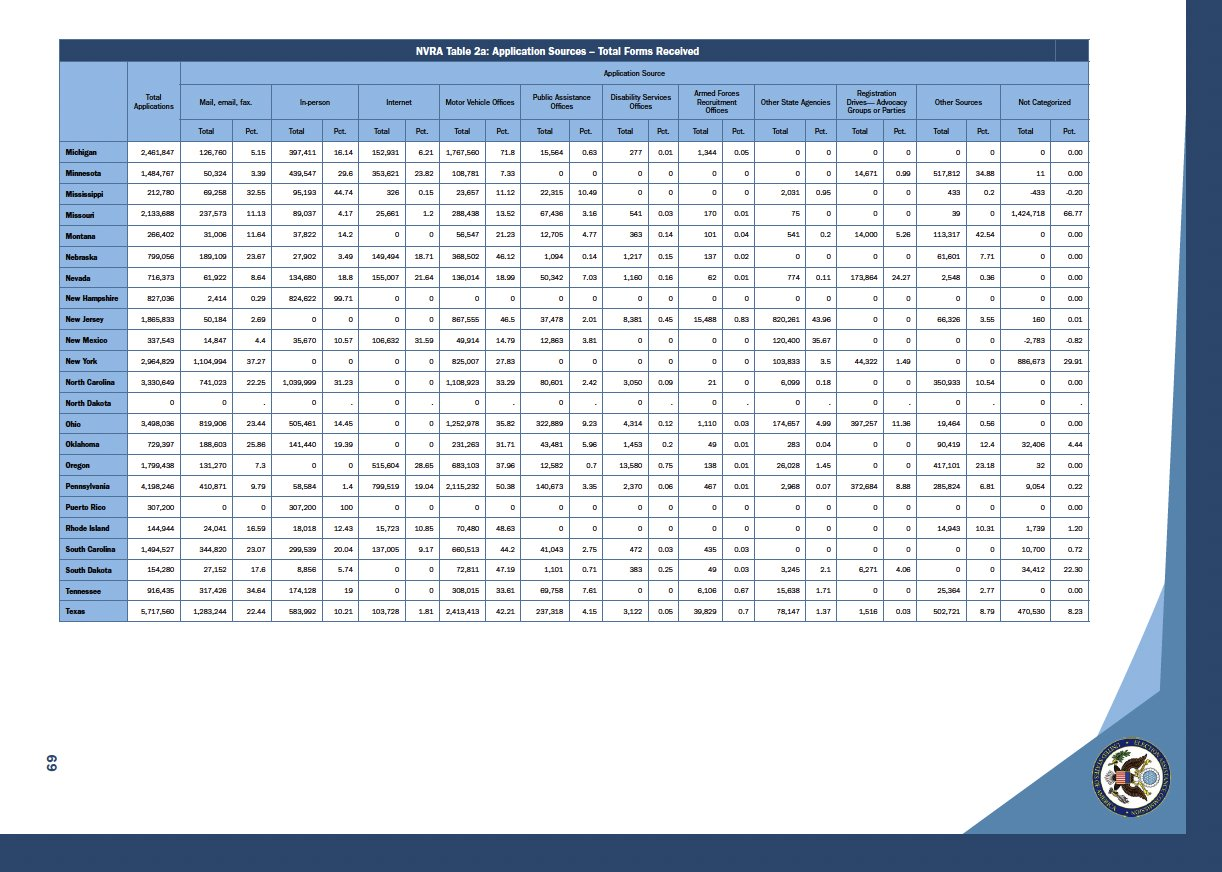Screen dimensions: 1222x872
Task: Select the Application Source header cell
Action: 632,73
